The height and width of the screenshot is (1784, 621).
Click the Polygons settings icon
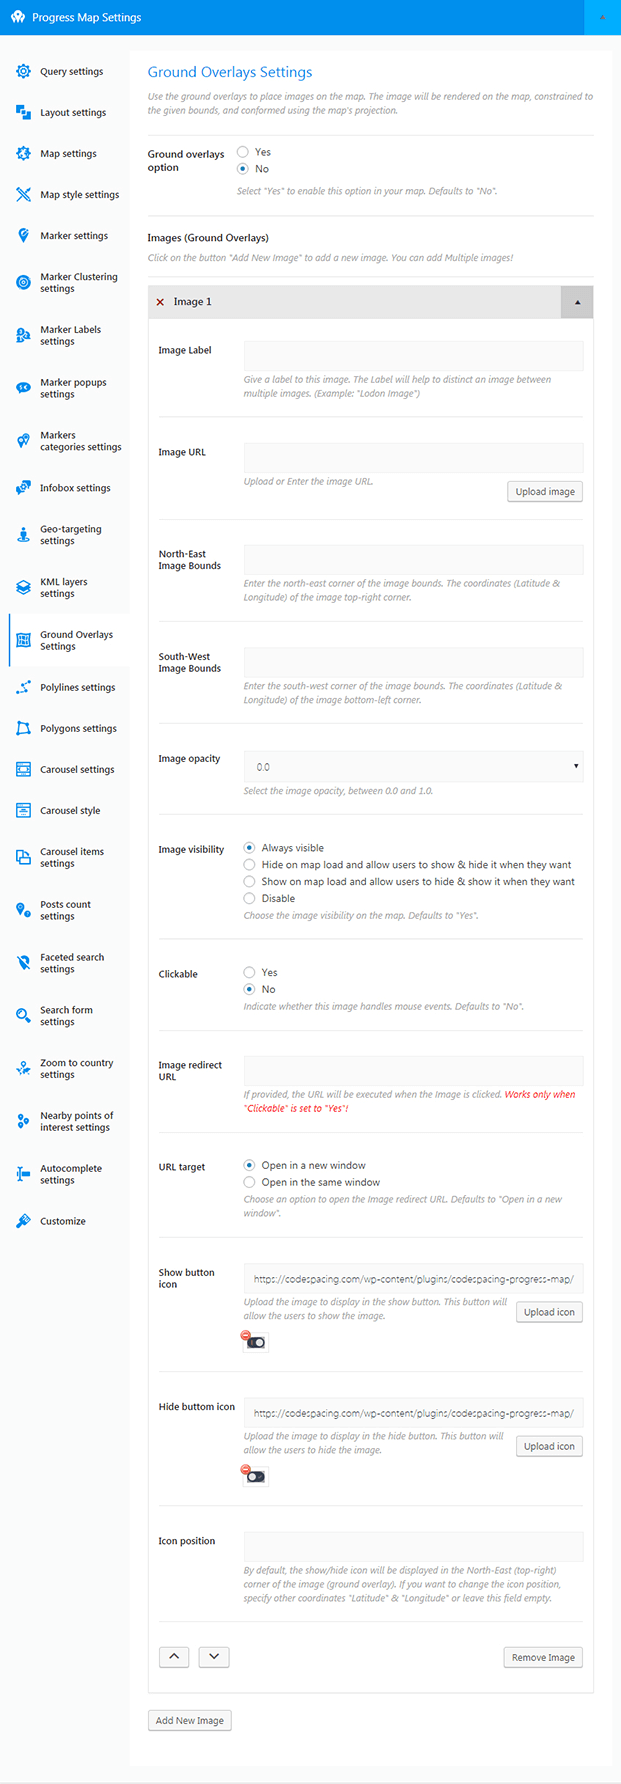23,728
